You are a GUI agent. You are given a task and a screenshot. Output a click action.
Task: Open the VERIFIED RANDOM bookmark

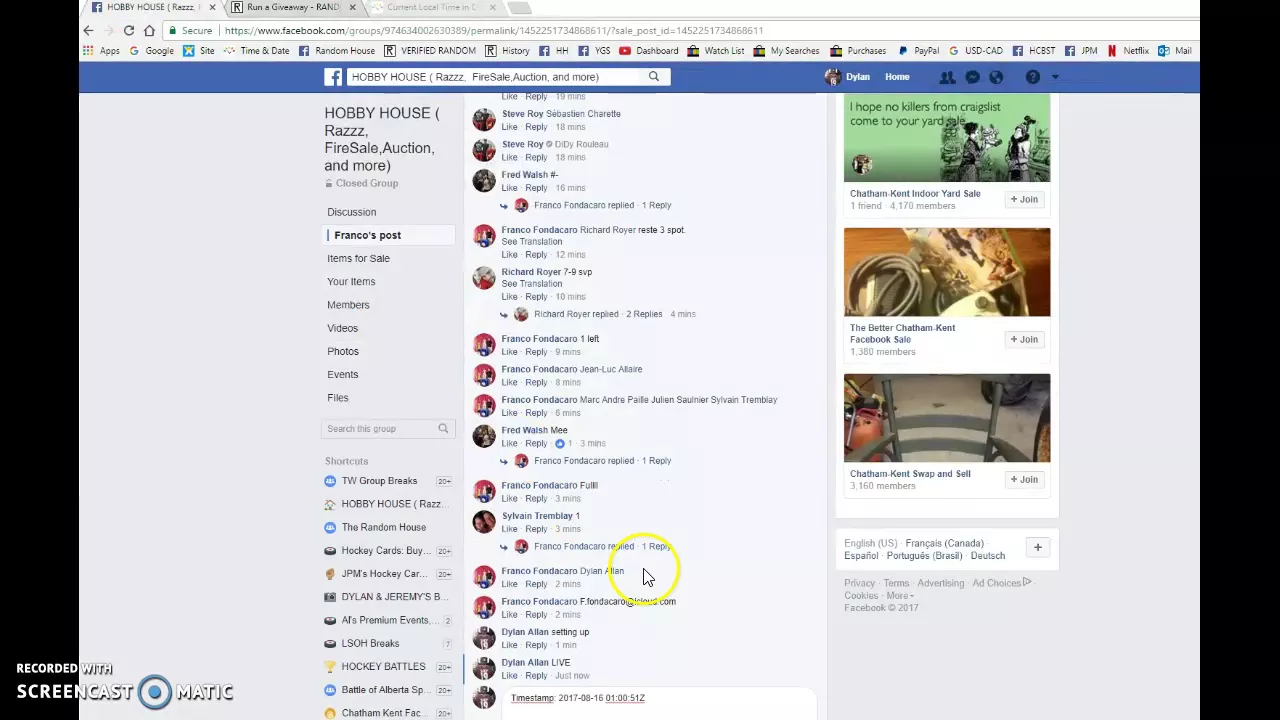(430, 51)
